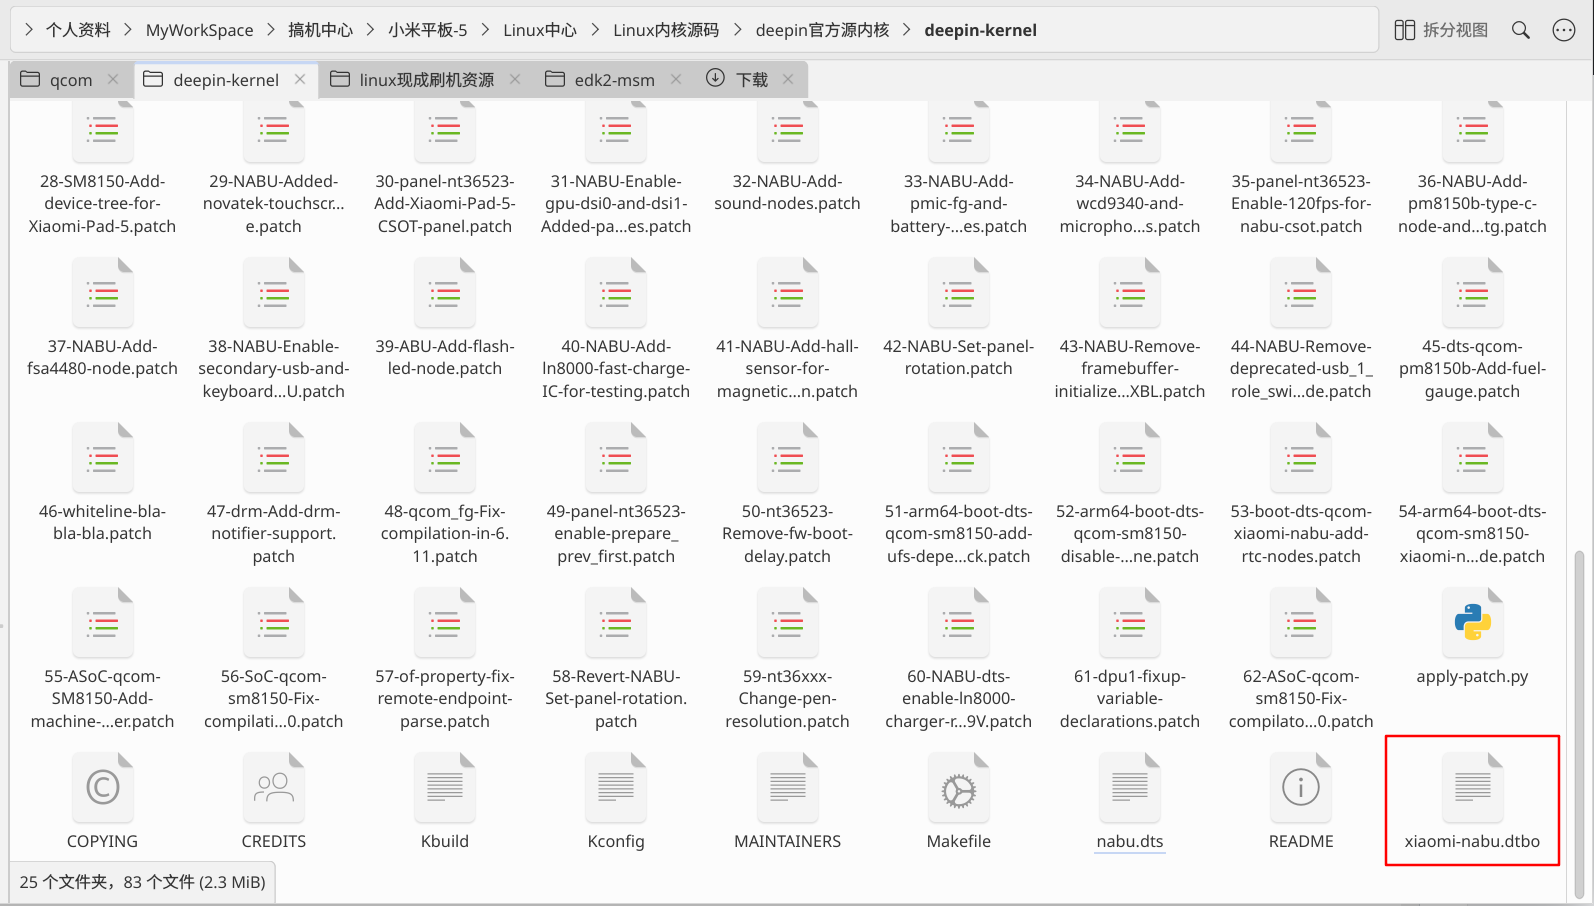Click the vertical scrollbar handle
1594x906 pixels.
point(1580,723)
